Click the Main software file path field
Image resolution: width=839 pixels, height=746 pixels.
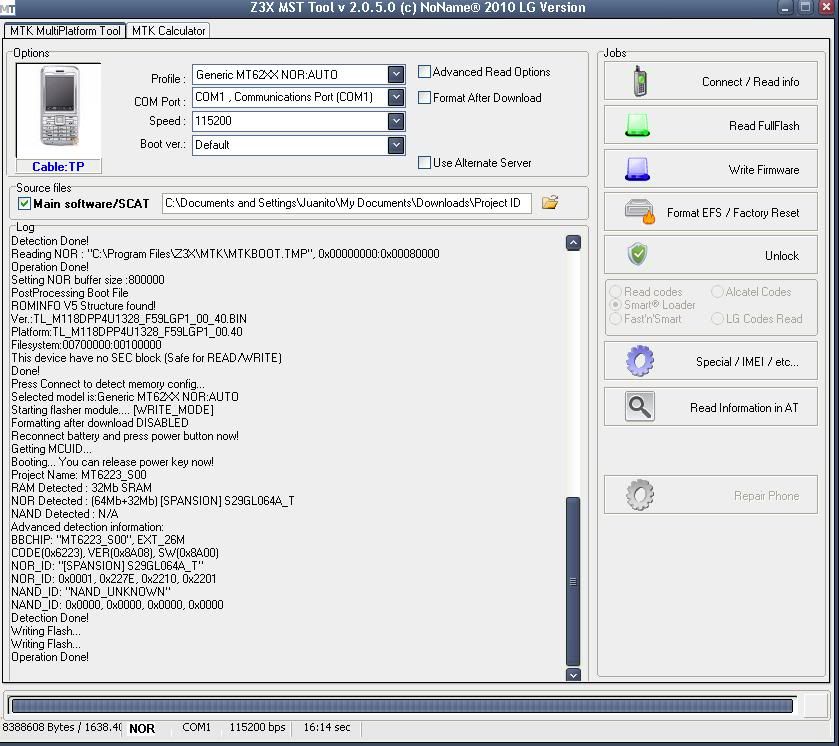click(346, 203)
